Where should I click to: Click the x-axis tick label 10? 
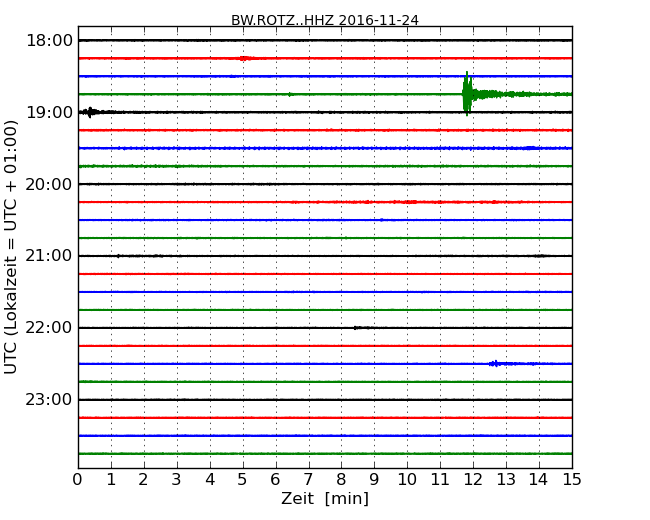click(407, 480)
